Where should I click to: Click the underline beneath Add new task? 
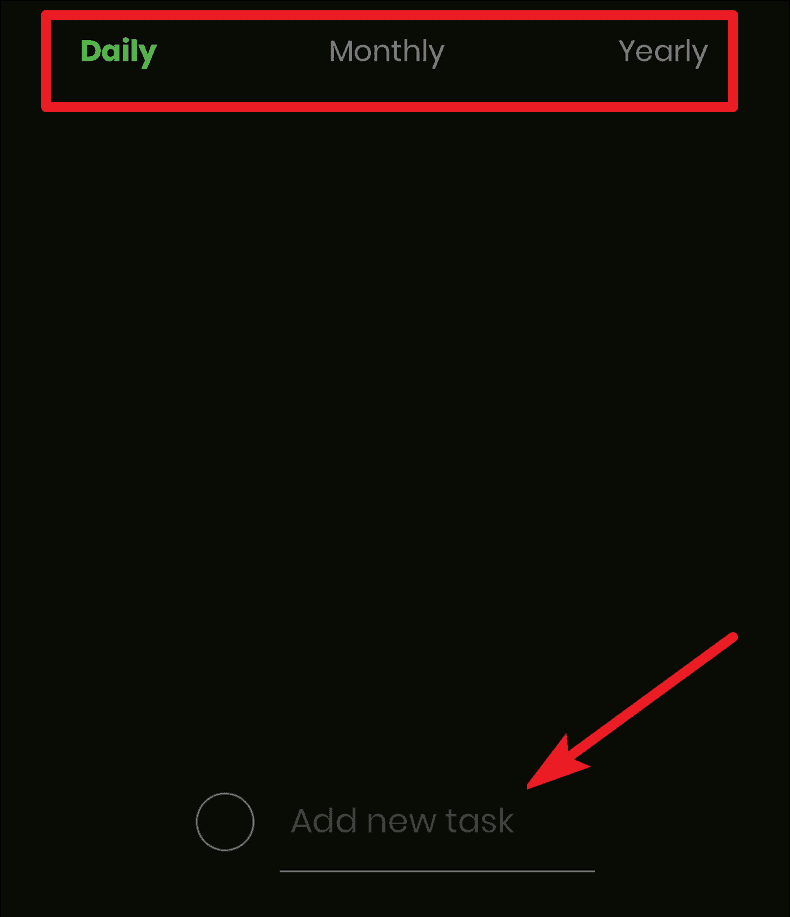(437, 871)
